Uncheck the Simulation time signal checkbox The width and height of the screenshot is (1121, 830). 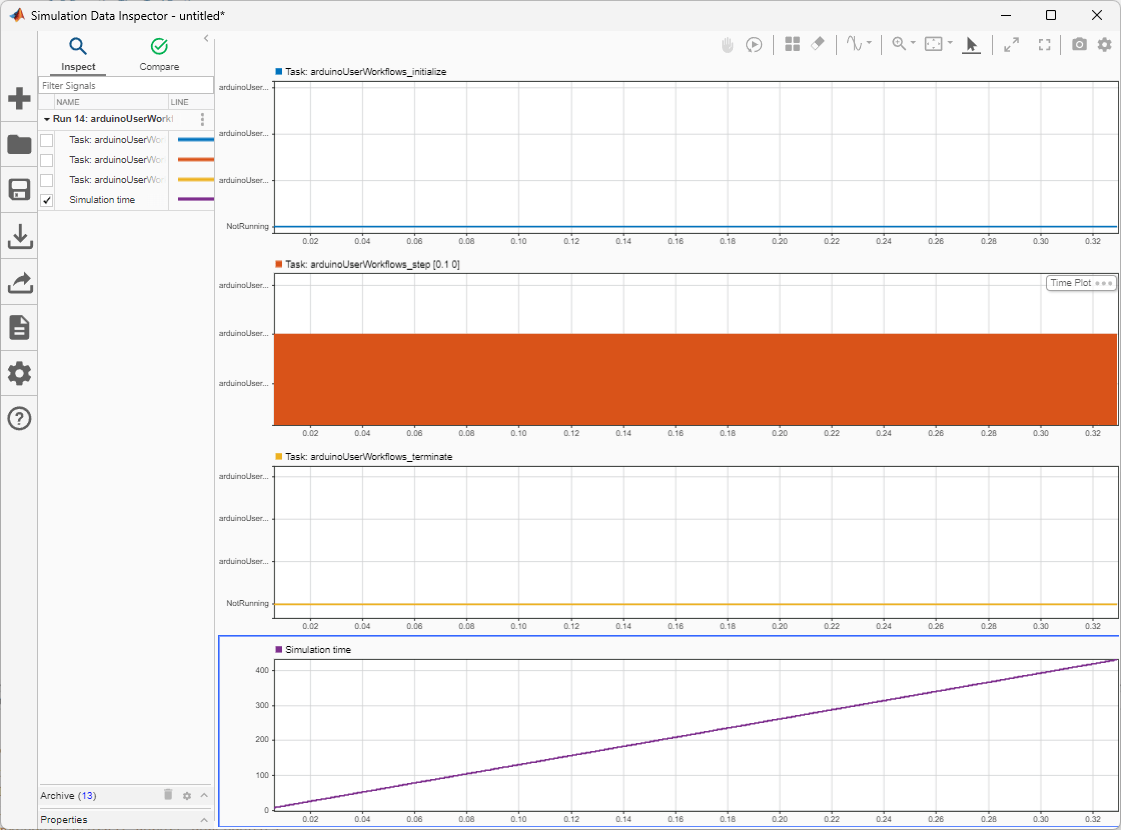pyautogui.click(x=46, y=200)
